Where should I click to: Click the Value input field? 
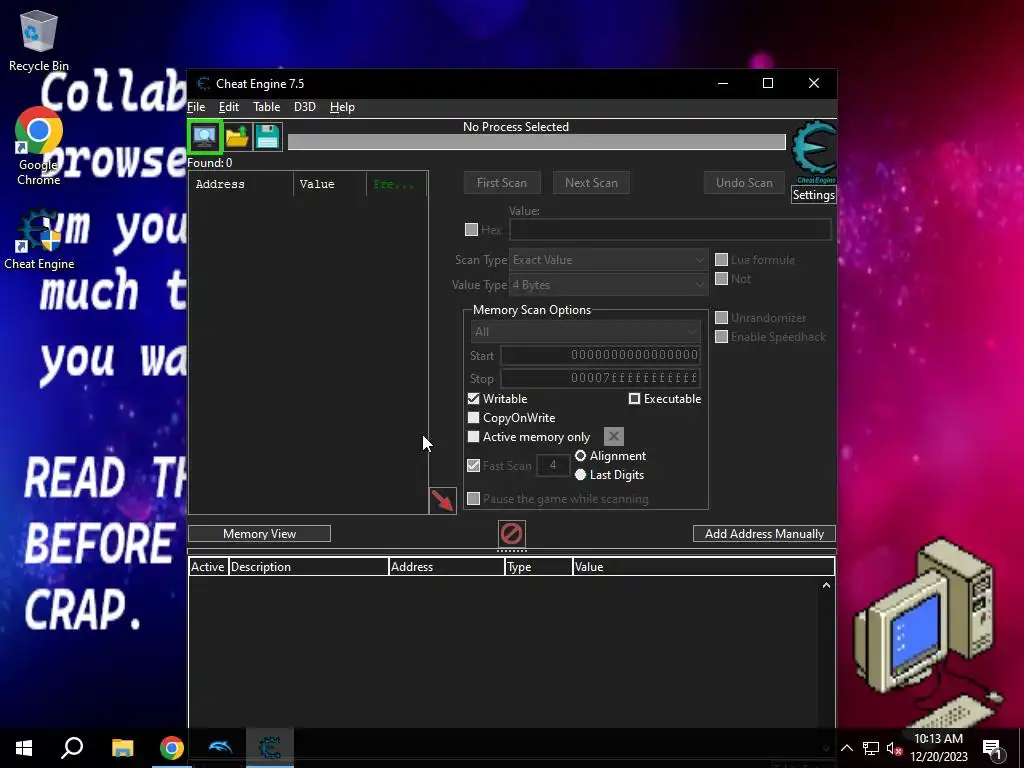point(670,229)
